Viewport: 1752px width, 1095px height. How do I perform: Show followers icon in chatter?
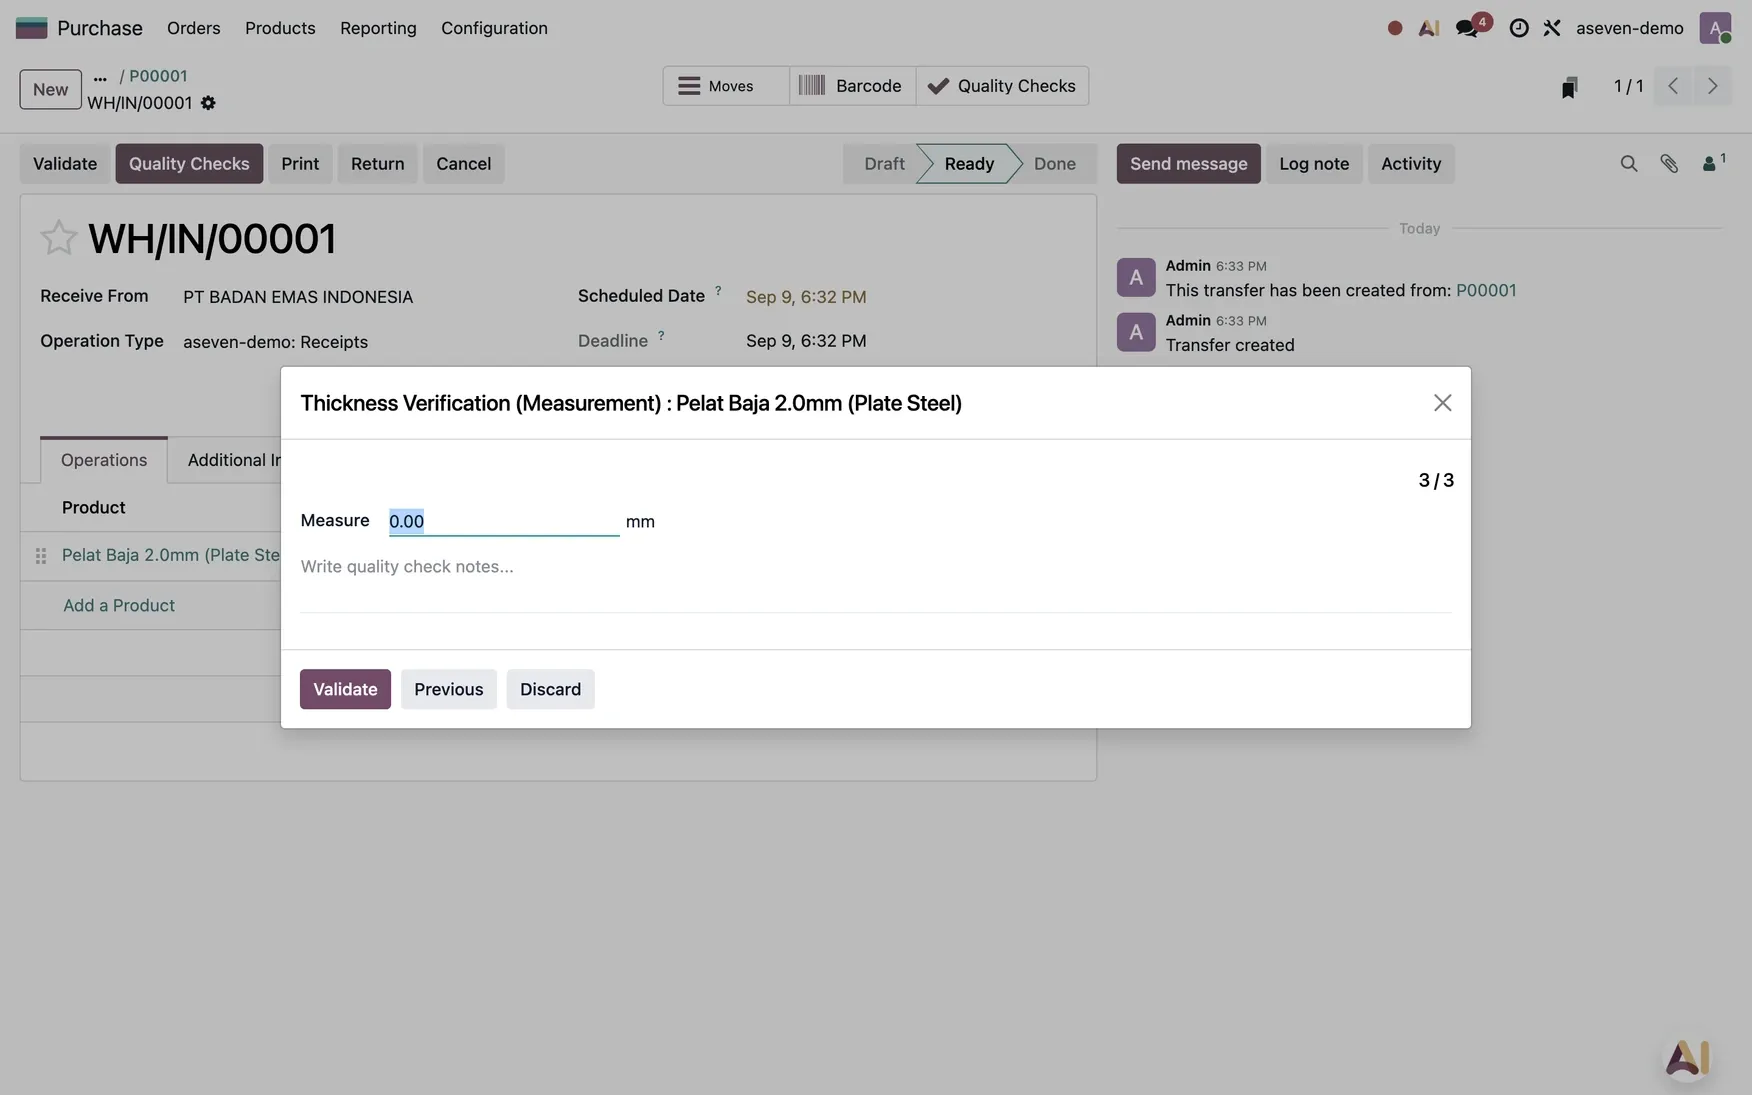[1713, 162]
